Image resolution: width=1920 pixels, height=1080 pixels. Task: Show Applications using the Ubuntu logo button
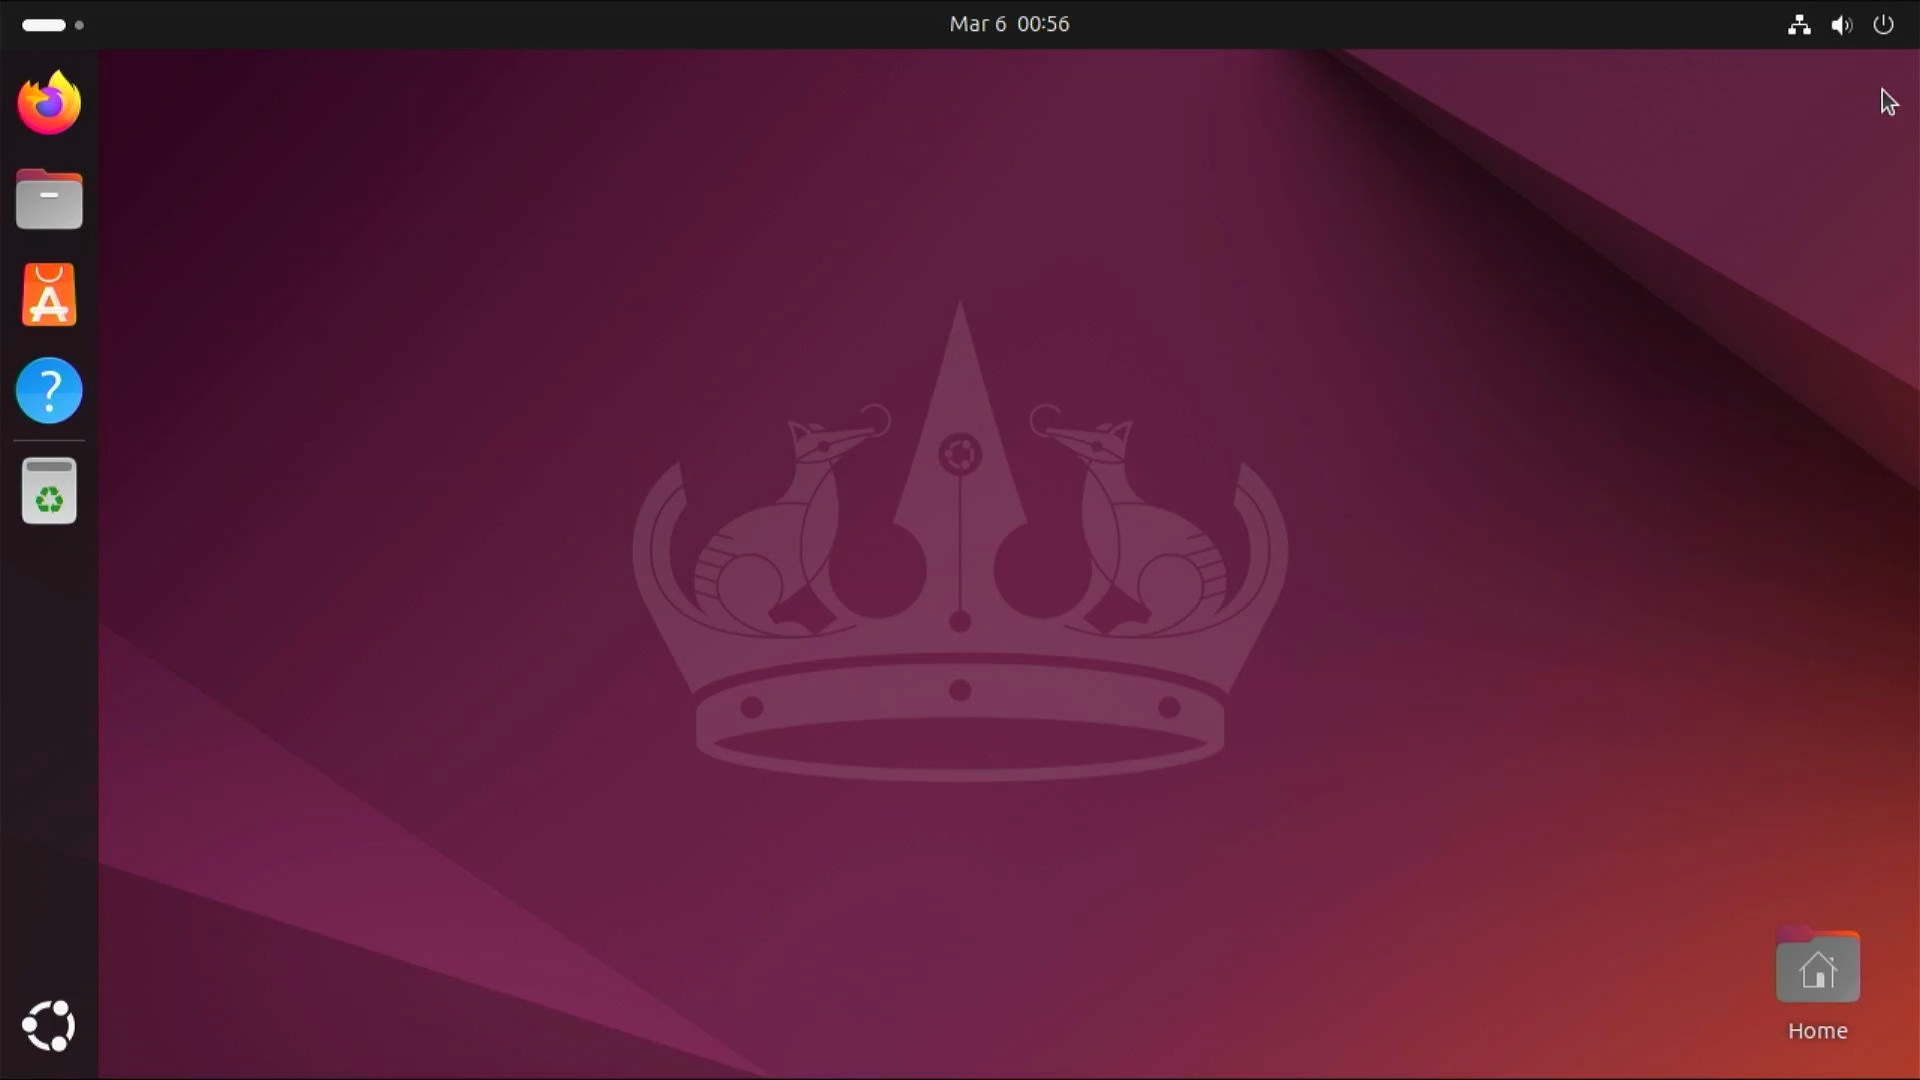coord(49,1026)
